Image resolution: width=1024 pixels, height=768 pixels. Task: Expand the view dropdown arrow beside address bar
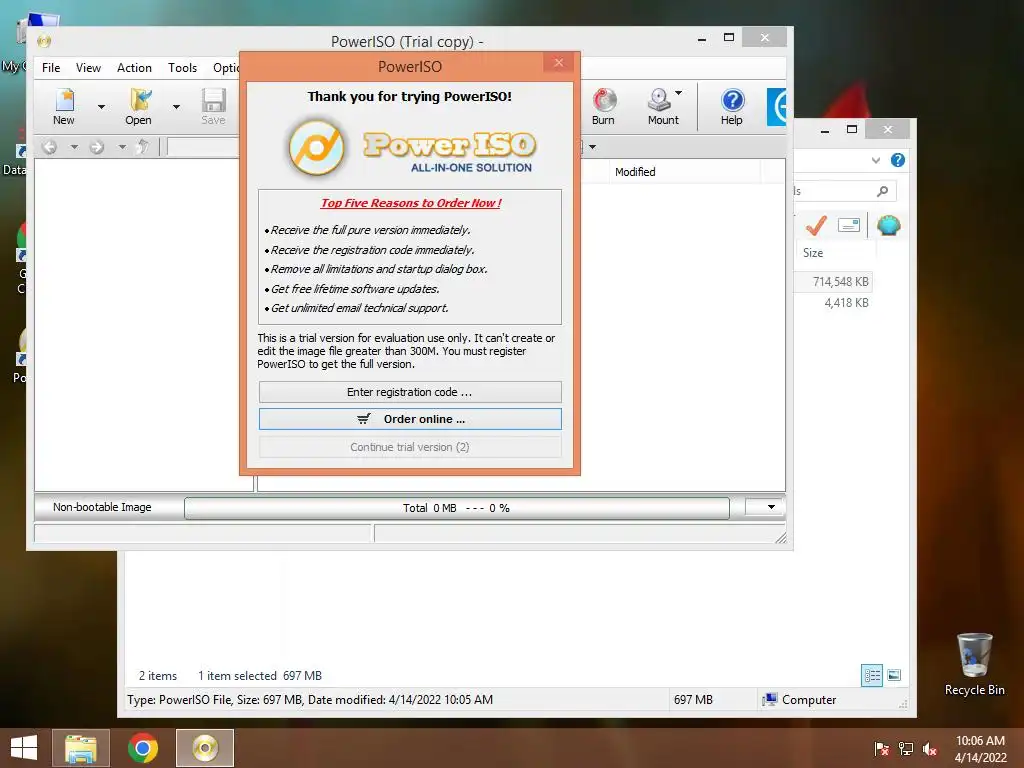pos(592,147)
